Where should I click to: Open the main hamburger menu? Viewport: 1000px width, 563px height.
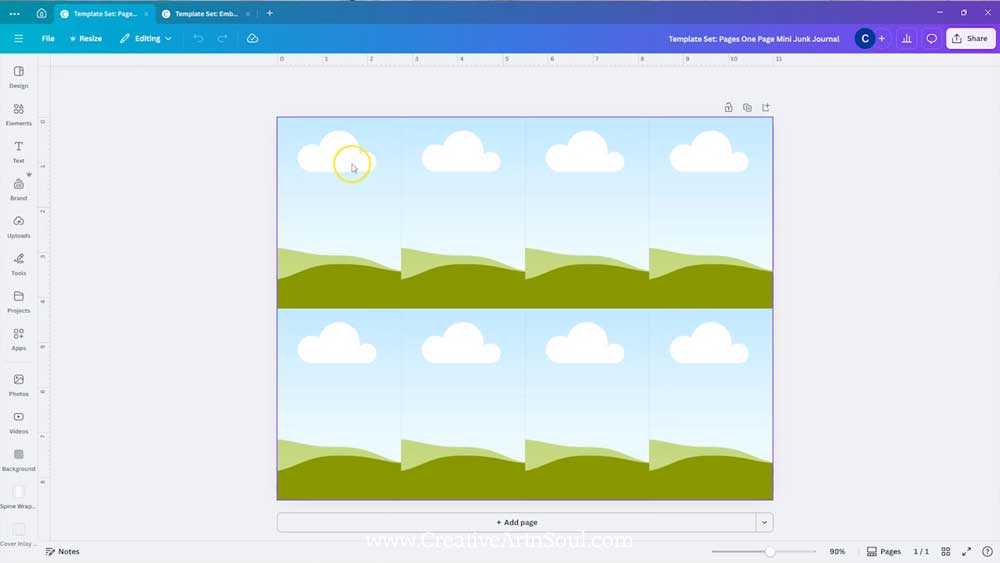[18, 38]
